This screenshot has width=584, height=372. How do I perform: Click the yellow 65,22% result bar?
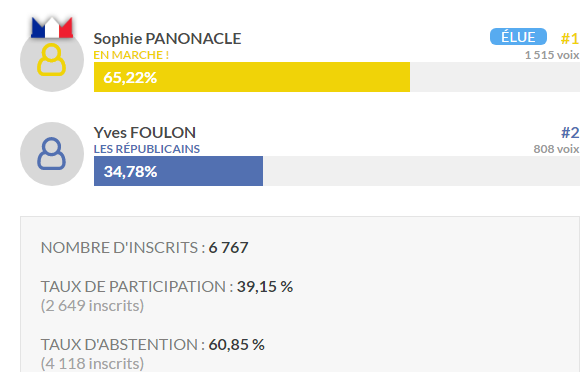pos(252,77)
